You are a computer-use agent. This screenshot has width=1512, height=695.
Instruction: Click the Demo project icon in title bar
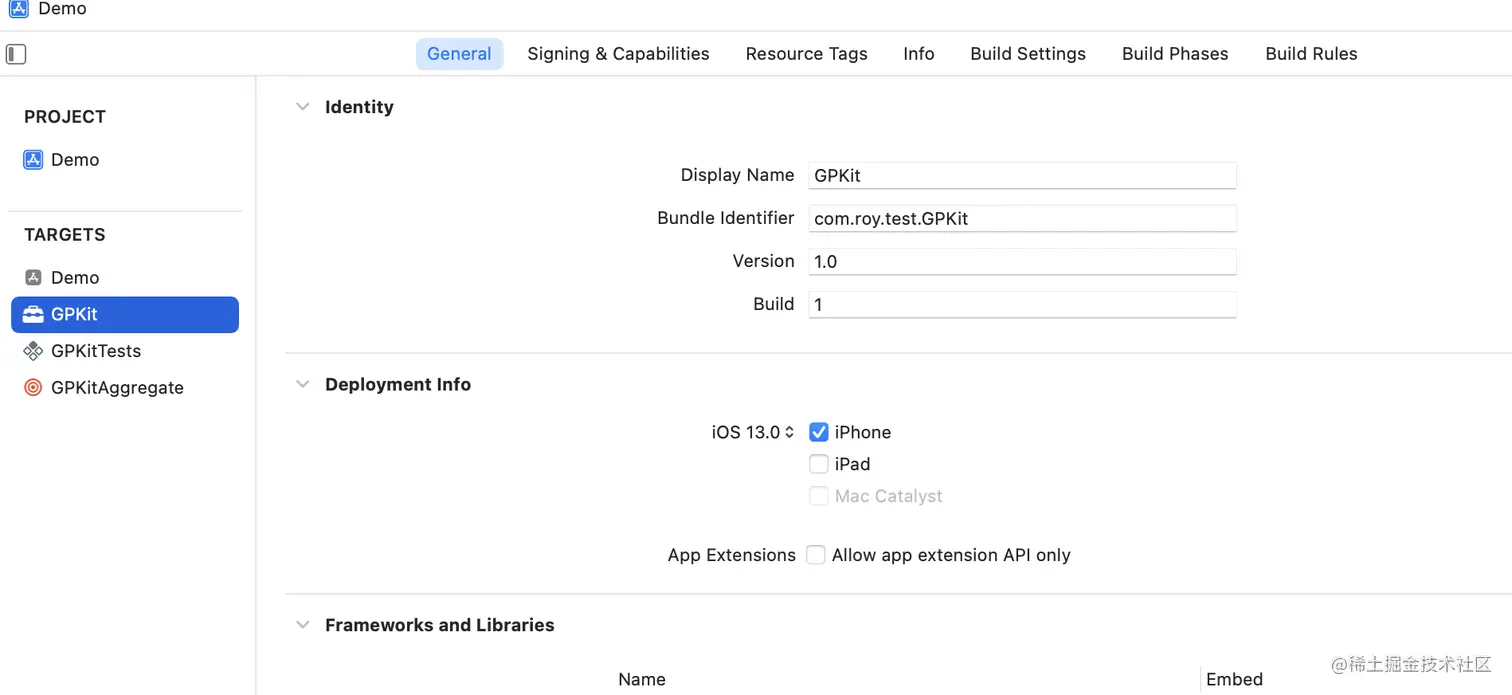tap(18, 8)
